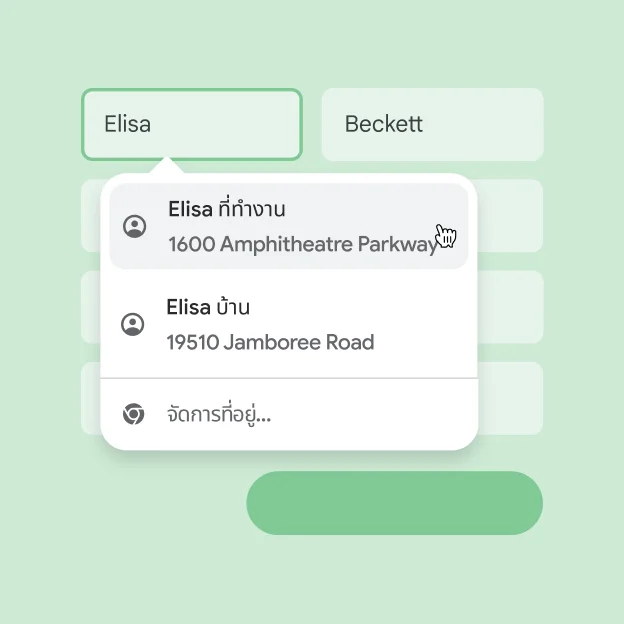Click the bold Elisa name above 19510 Jamboree
Screen dimensions: 624x624
[188, 307]
